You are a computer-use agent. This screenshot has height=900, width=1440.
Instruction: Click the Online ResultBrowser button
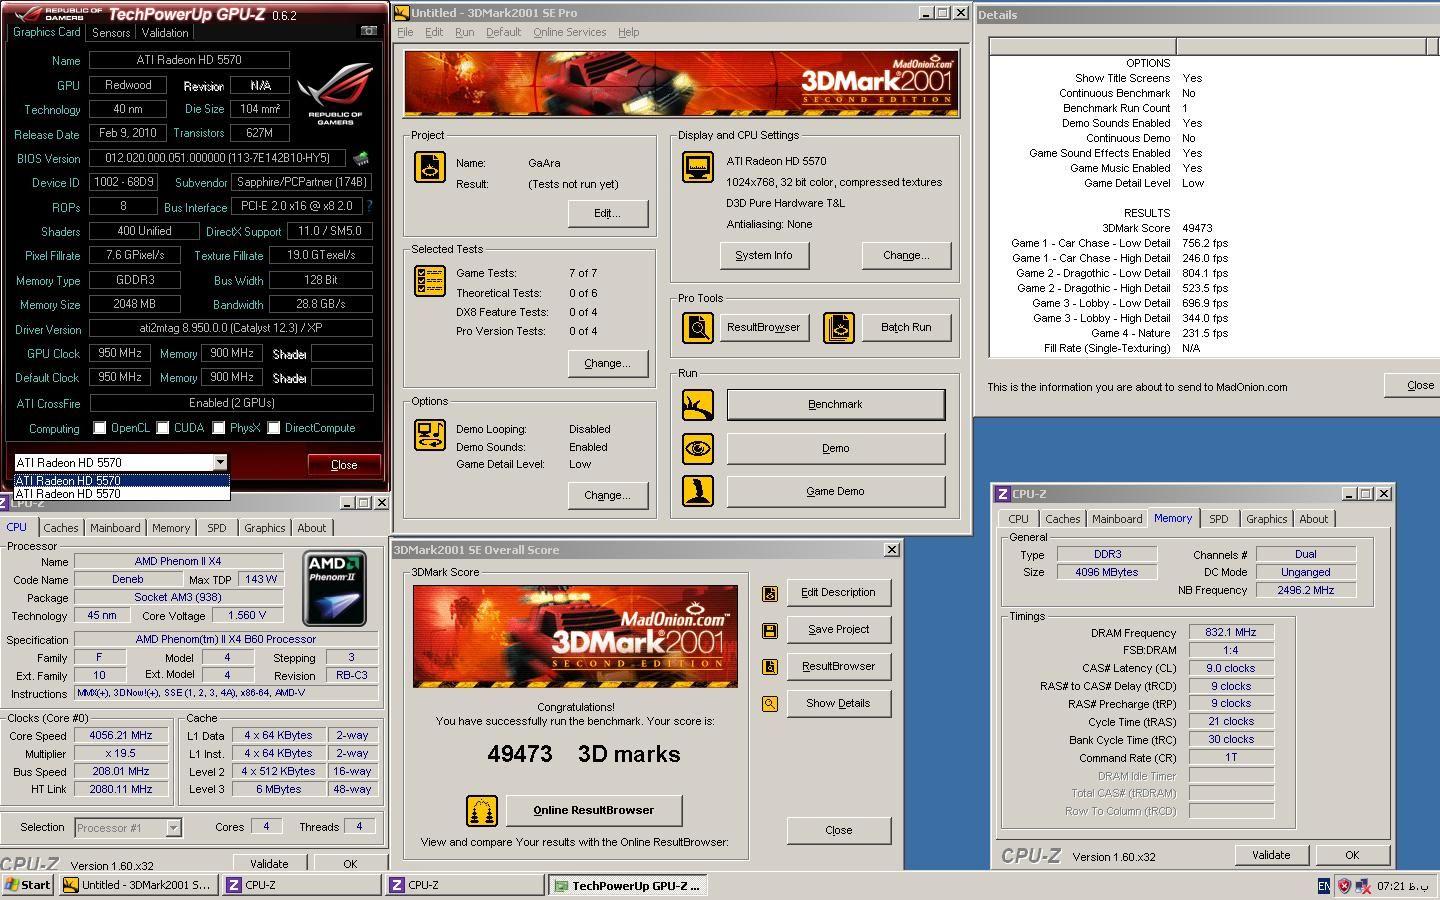[594, 810]
